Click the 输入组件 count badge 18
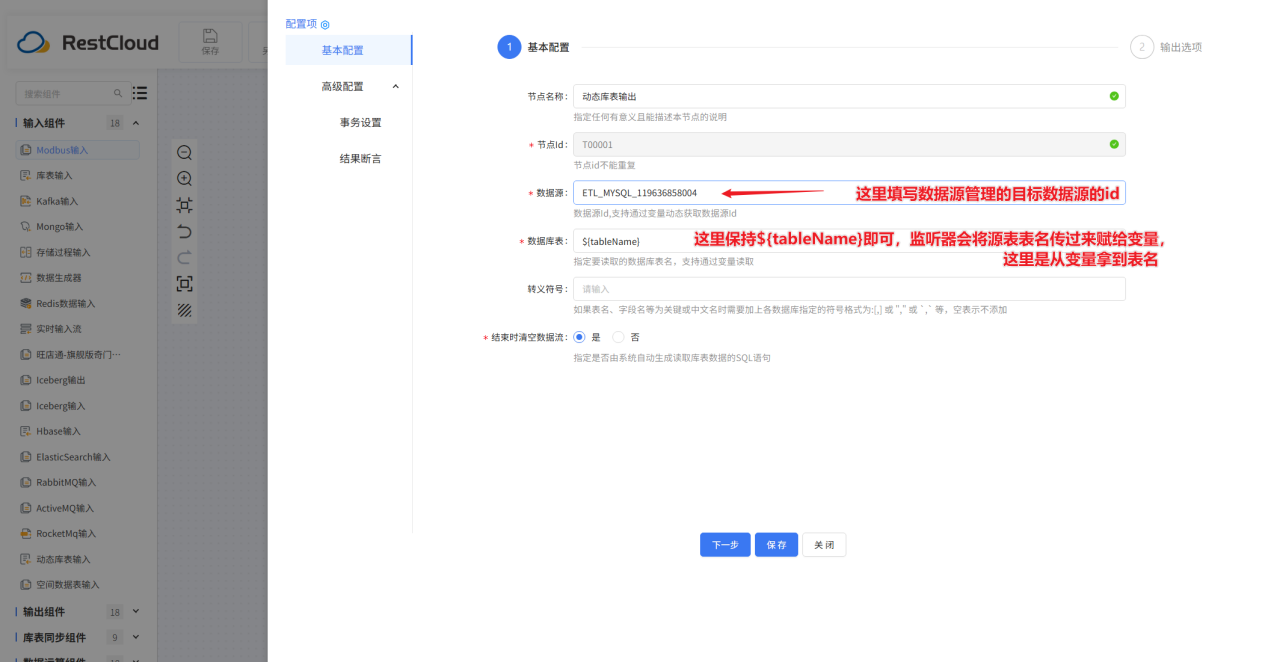Screen dimensions: 1268x662 [x=115, y=123]
